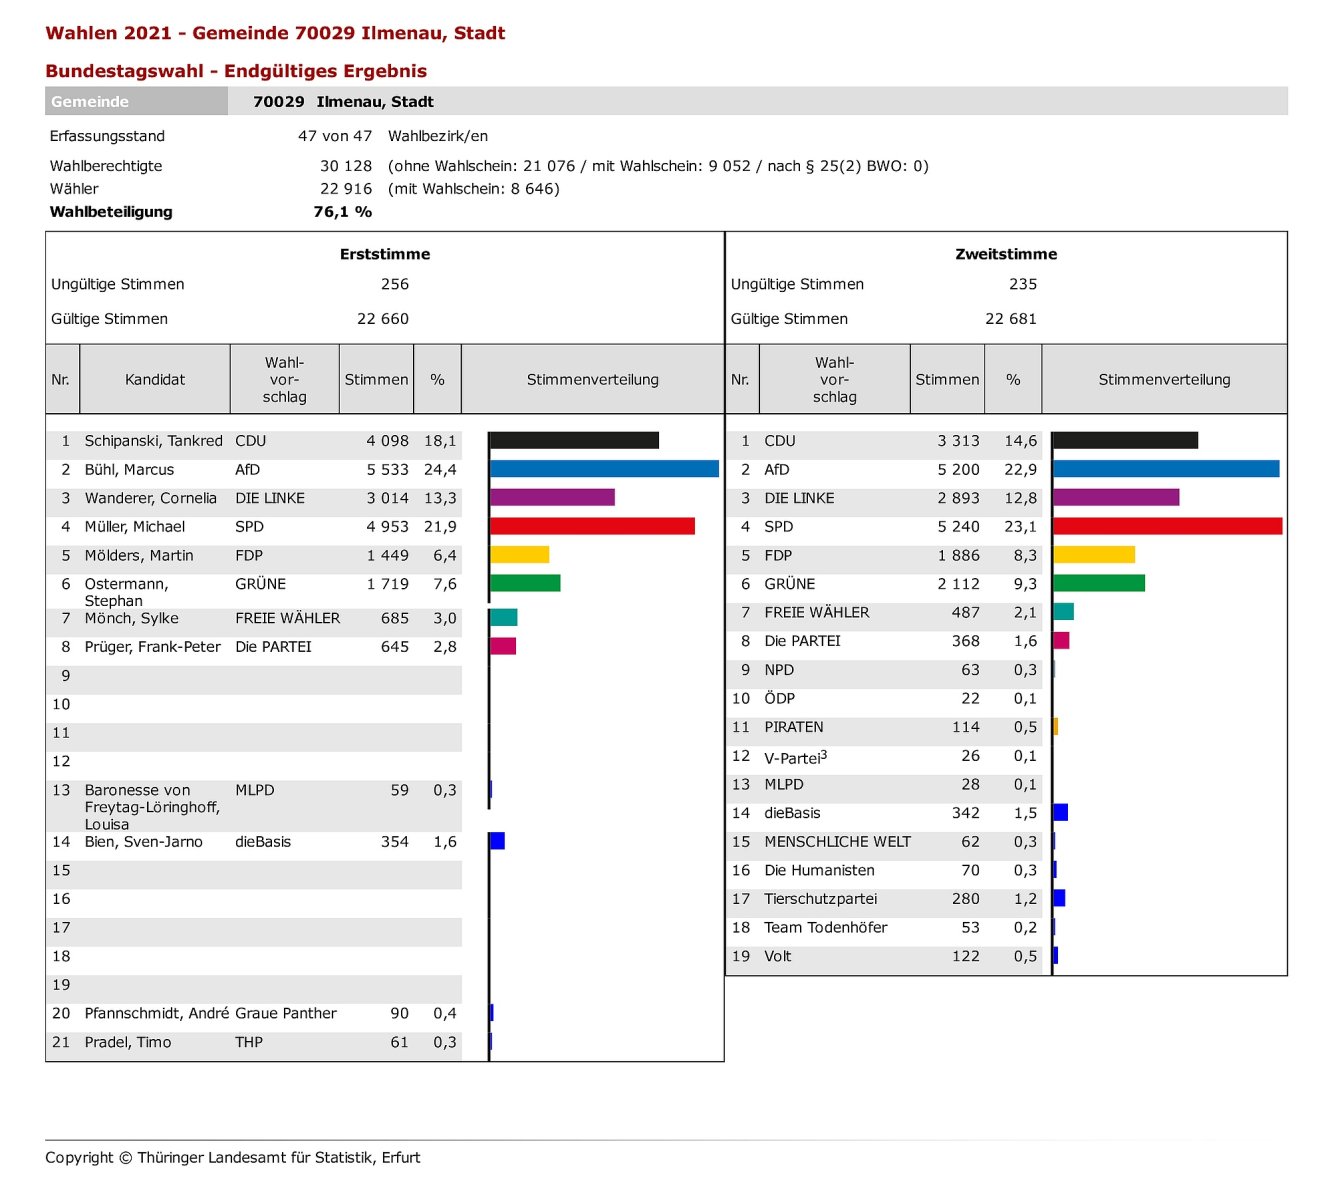The width and height of the screenshot is (1330, 1198).
Task: Click the Zweitstimme 'Volt' row label
Action: 778,956
